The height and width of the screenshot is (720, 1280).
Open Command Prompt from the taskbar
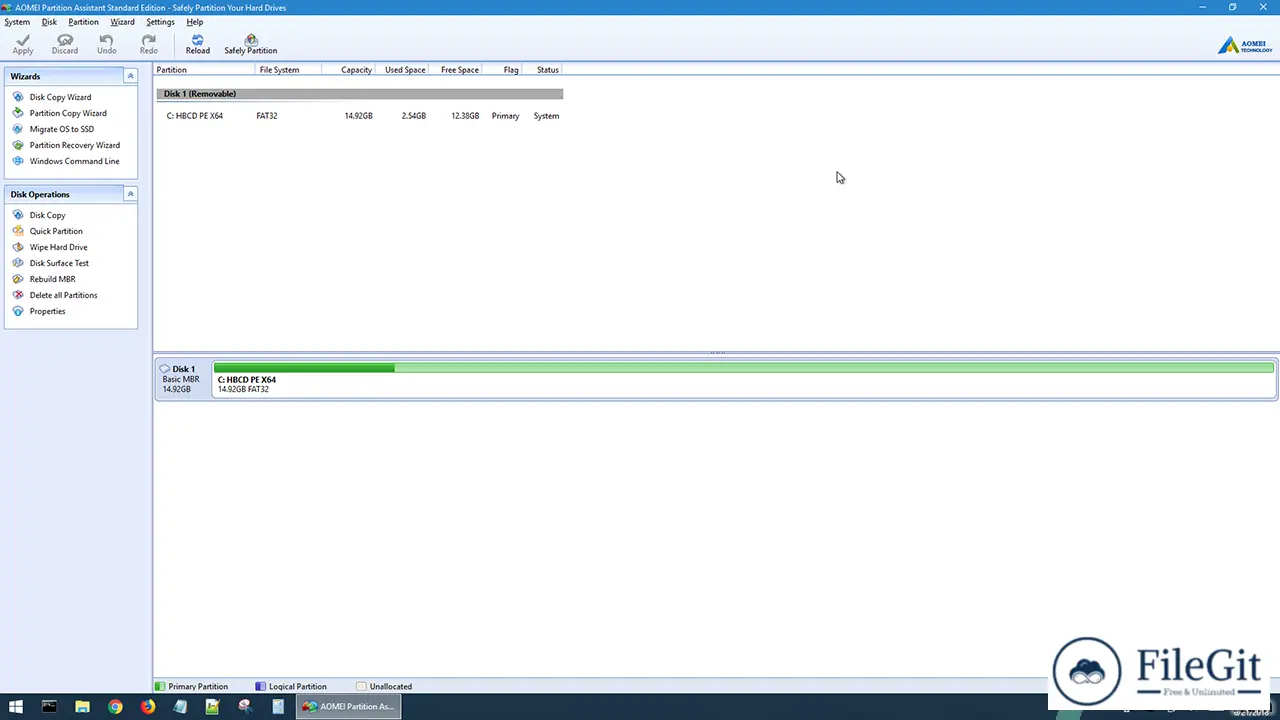coord(49,706)
